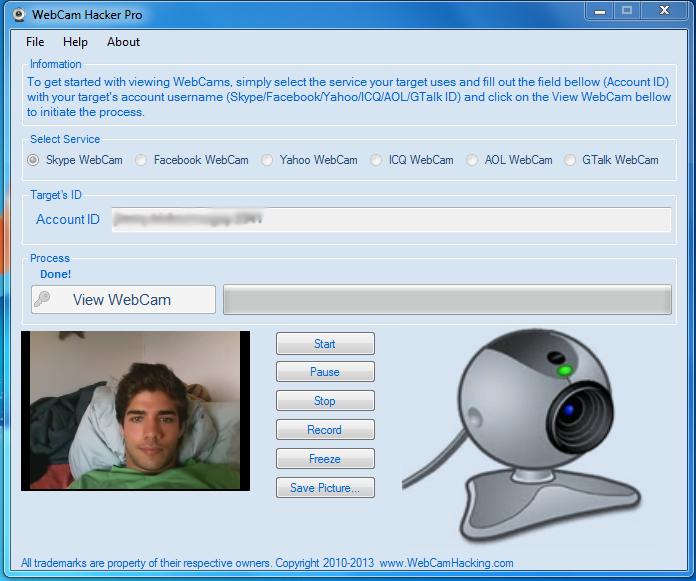This screenshot has width=696, height=581.
Task: Click the Save Picture... button
Action: pos(325,487)
